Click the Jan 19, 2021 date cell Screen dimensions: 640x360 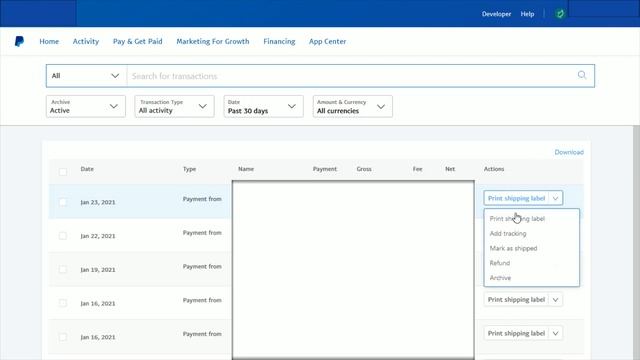pyautogui.click(x=98, y=270)
